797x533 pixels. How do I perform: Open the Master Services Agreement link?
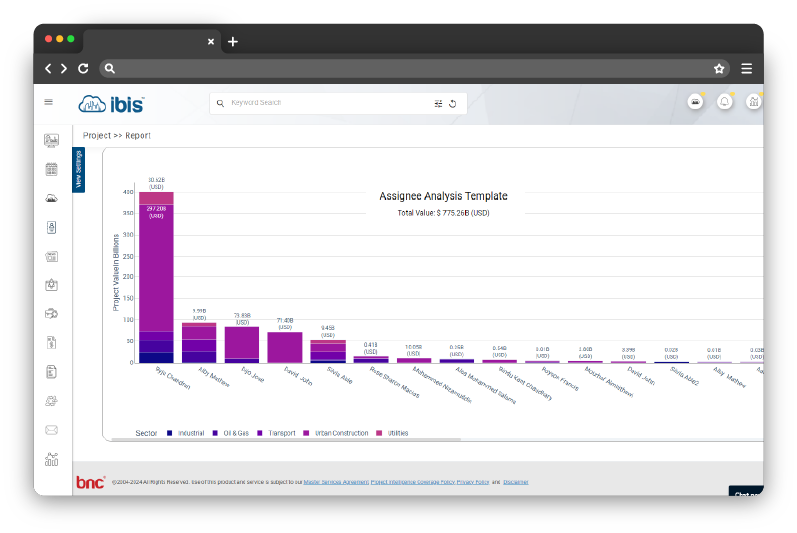(336, 482)
